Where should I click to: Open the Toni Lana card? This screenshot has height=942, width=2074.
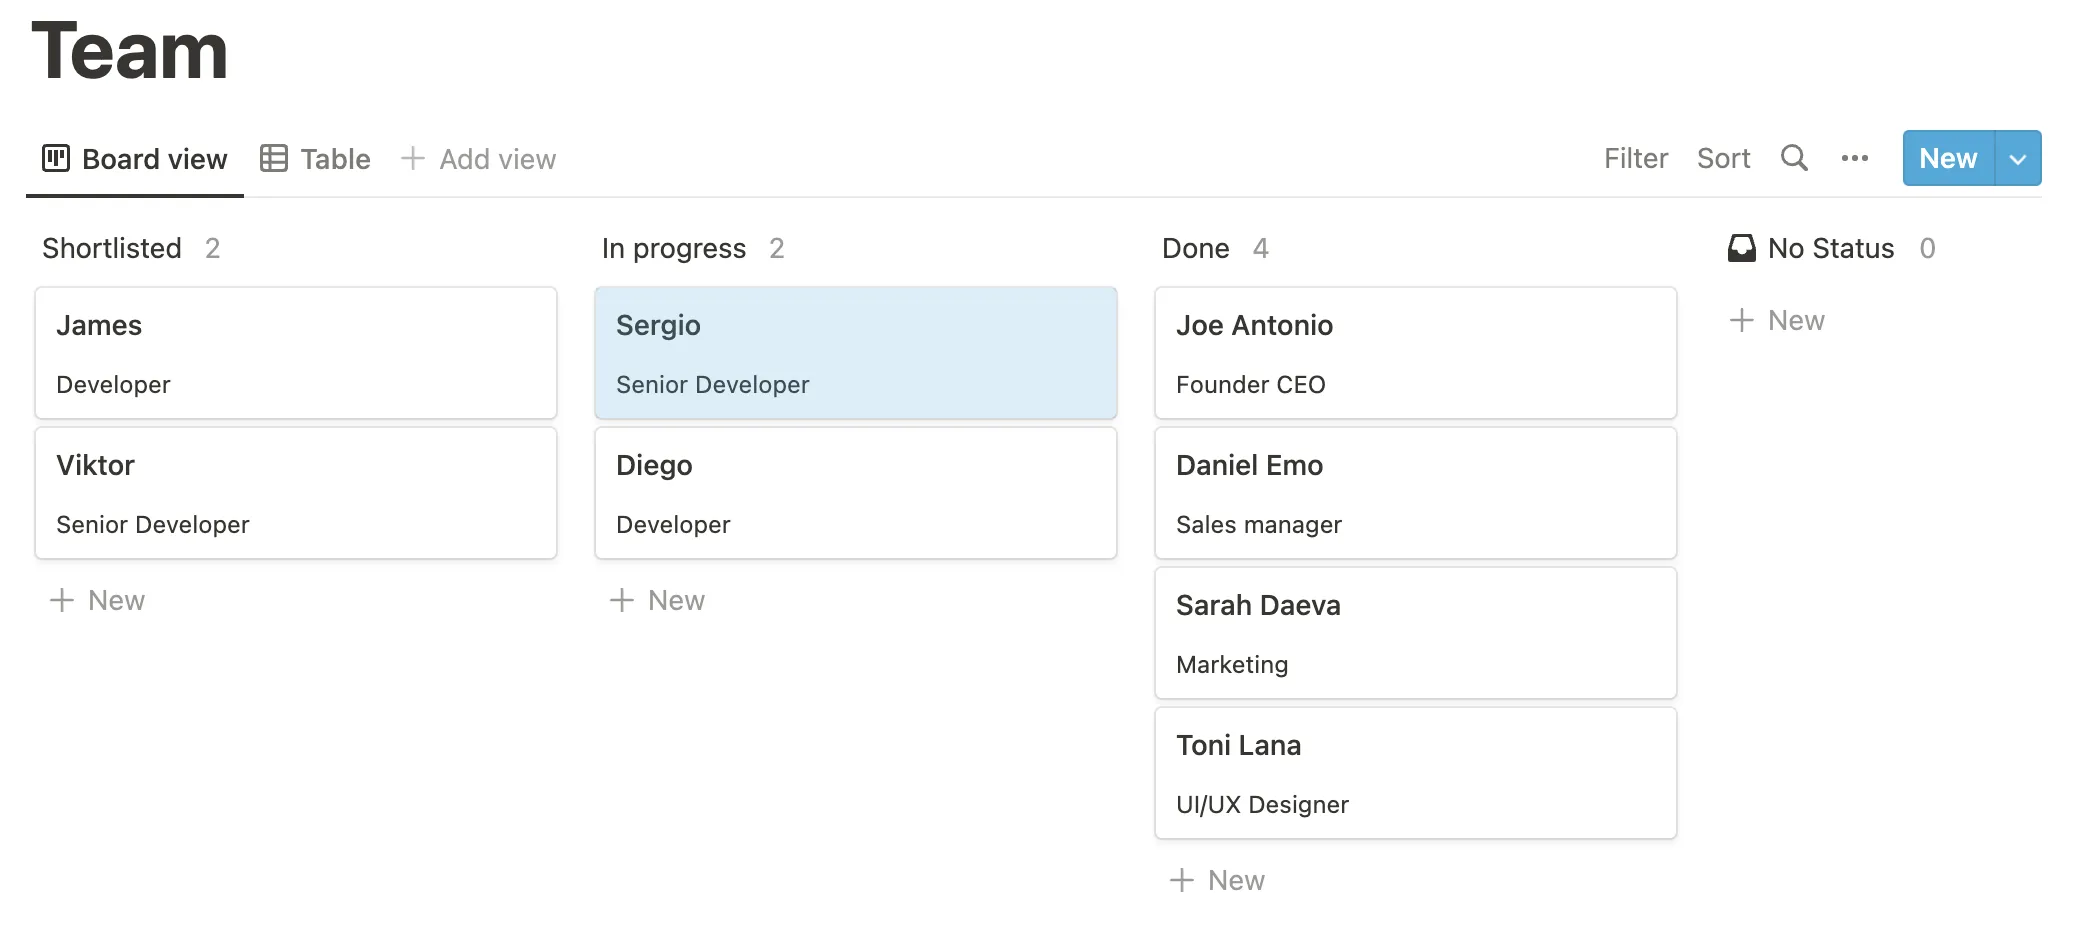pos(1416,773)
